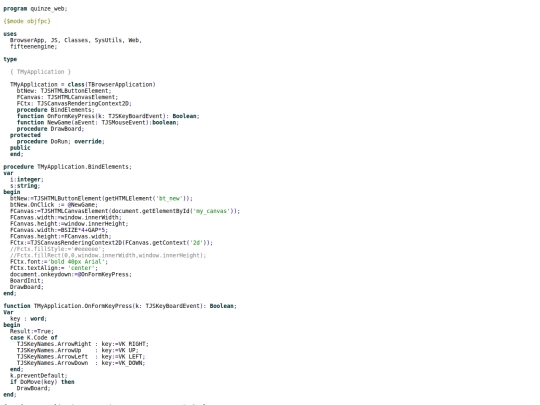
Task: Click the 'TJSKeyNames.ArrowRight : key:=VK_RIGHT;' line
Action: point(83,344)
